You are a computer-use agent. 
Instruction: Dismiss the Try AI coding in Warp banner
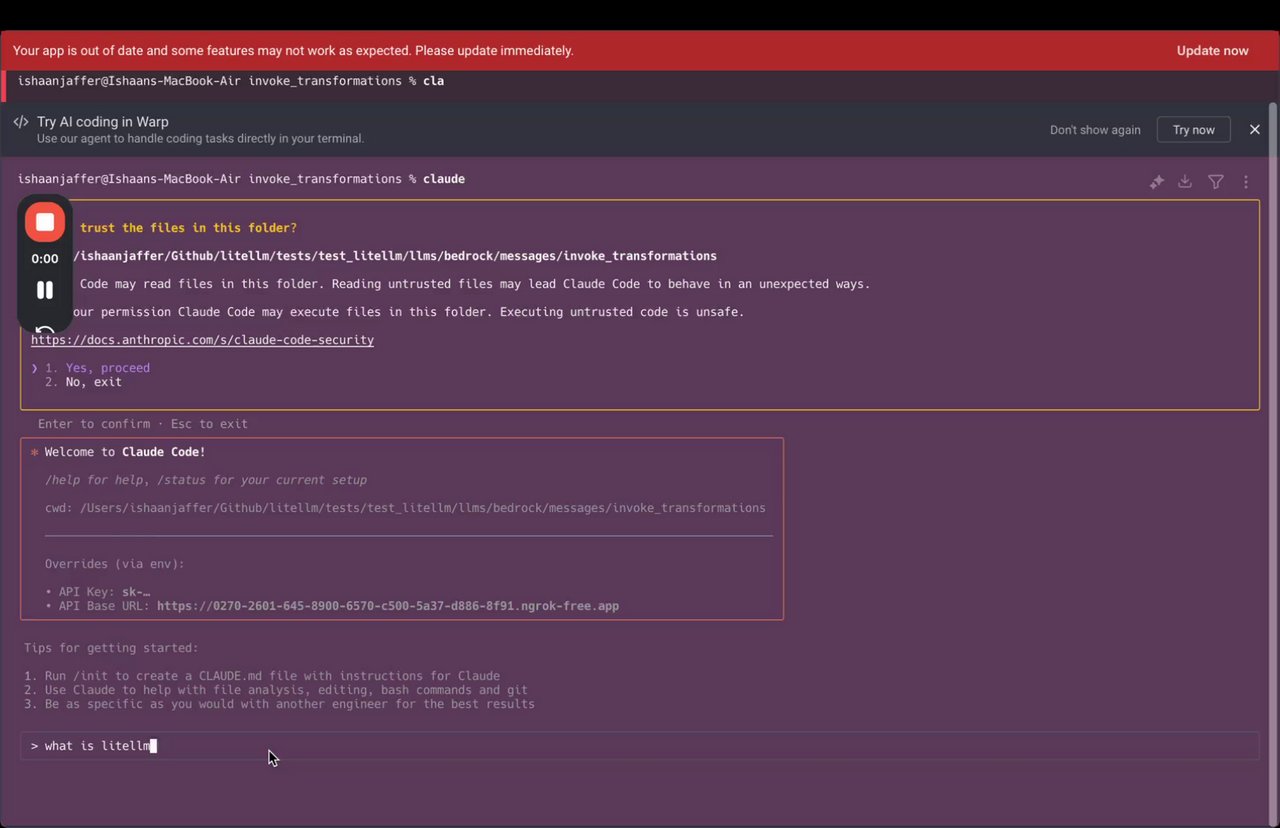[x=1255, y=130]
